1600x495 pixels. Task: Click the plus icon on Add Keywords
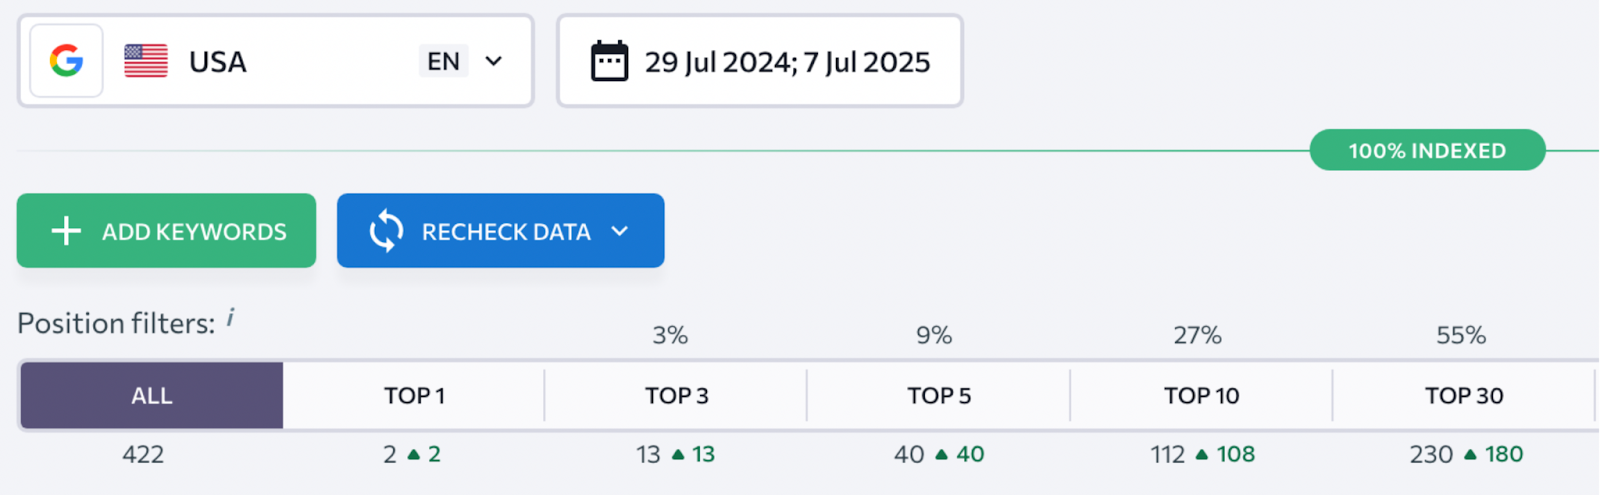click(66, 231)
